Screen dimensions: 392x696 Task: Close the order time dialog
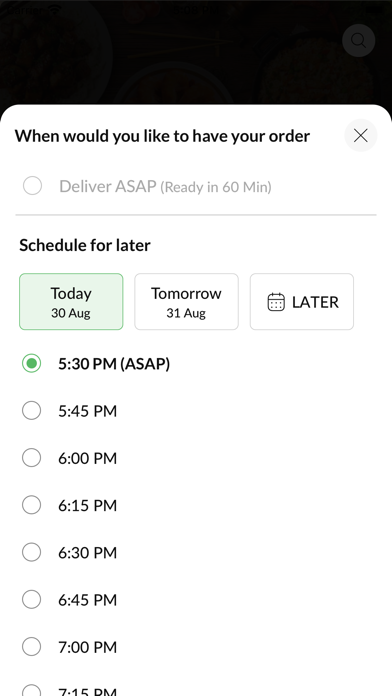[x=360, y=135]
